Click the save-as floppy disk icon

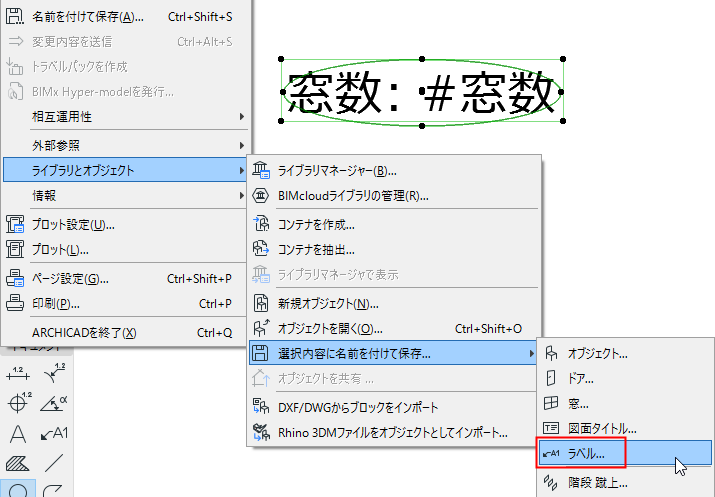(15, 16)
